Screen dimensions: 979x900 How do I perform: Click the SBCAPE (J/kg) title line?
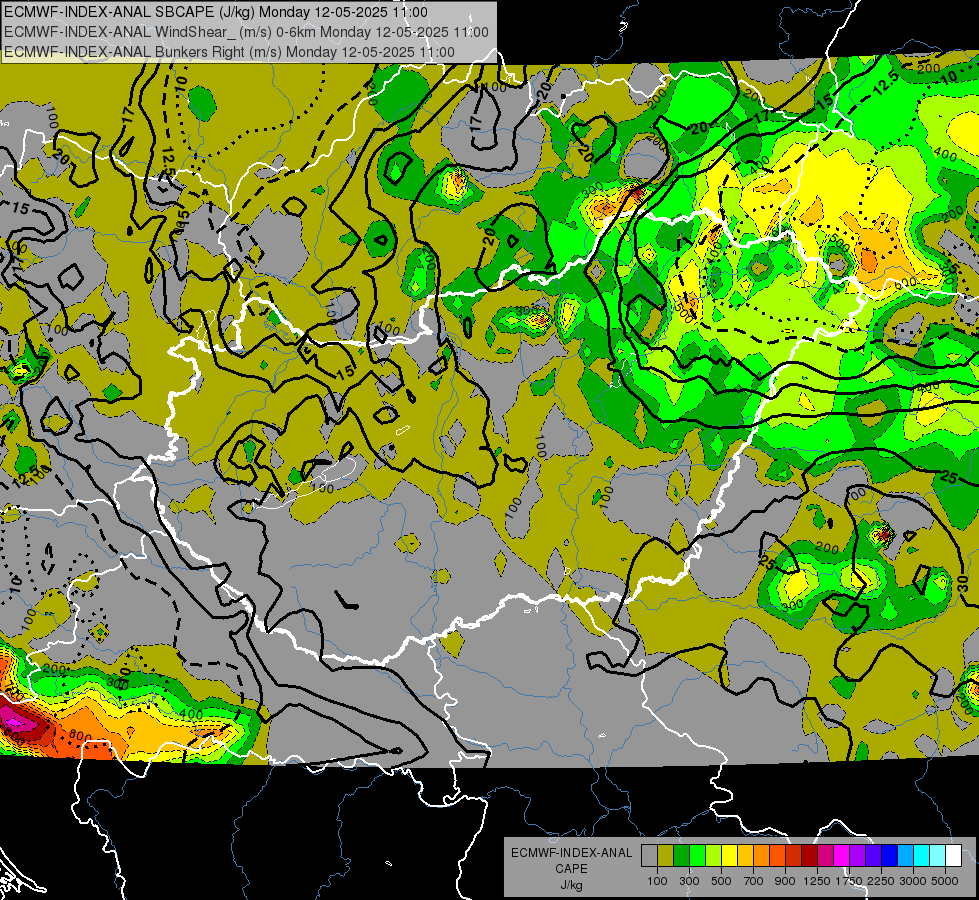click(x=215, y=12)
